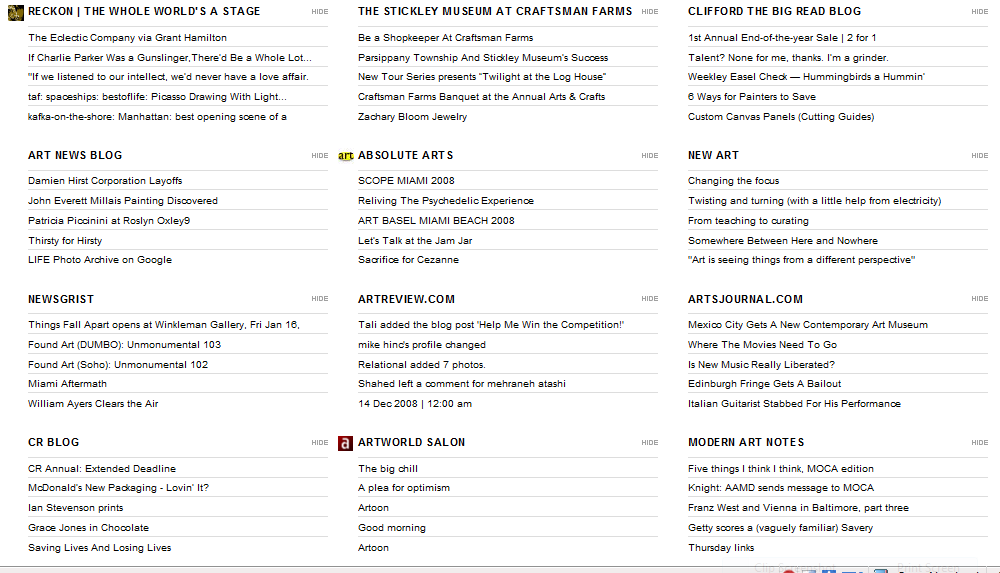Open 'If Charlie Parker Was a Gunslinger' post

click(x=170, y=57)
